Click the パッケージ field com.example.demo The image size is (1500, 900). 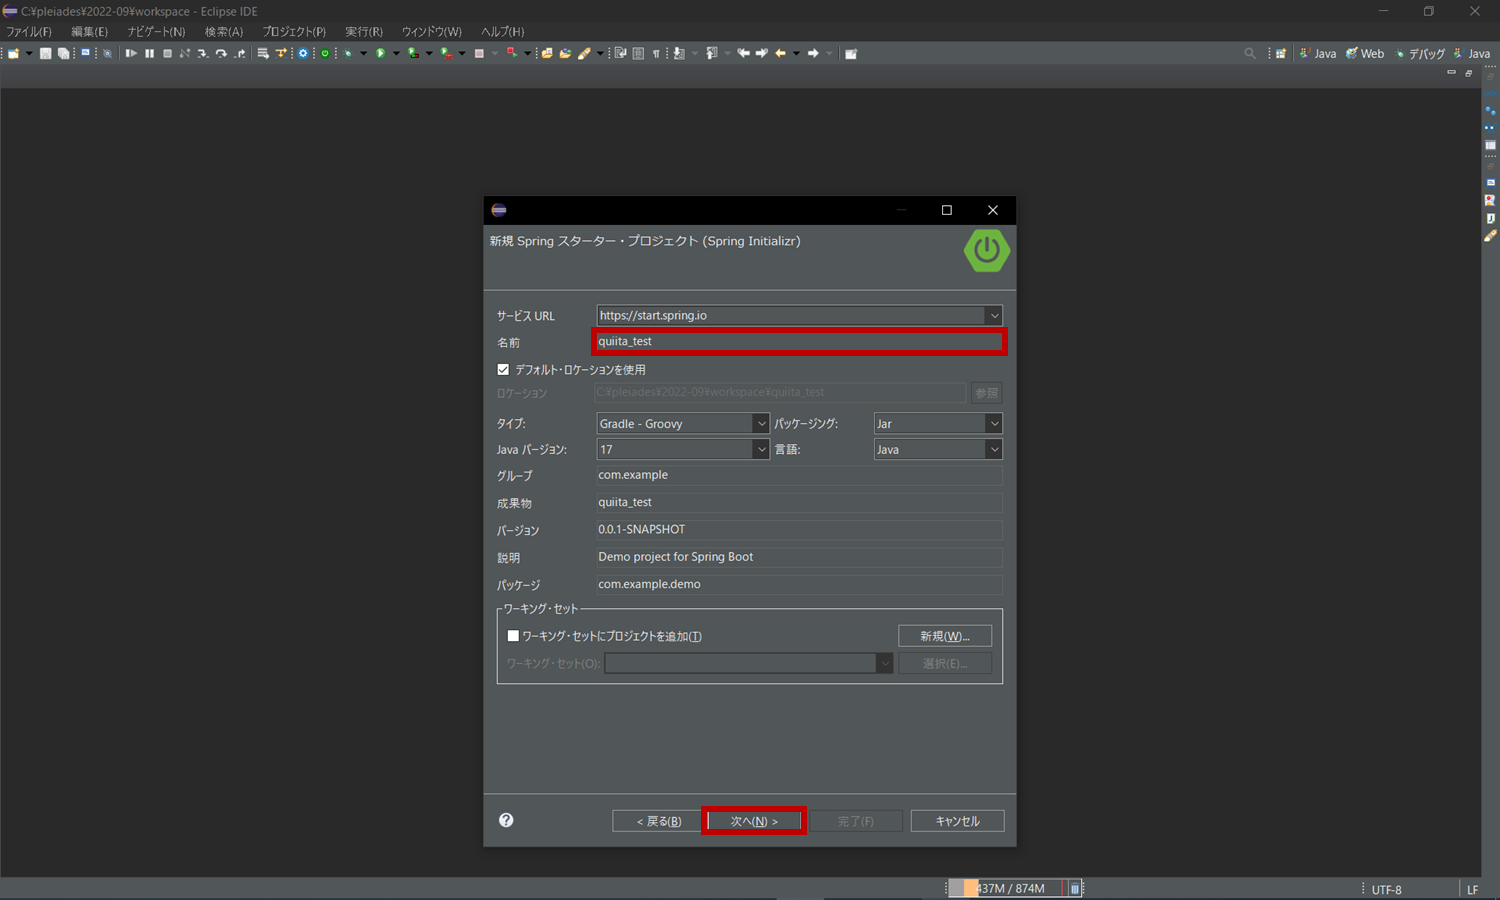click(799, 584)
